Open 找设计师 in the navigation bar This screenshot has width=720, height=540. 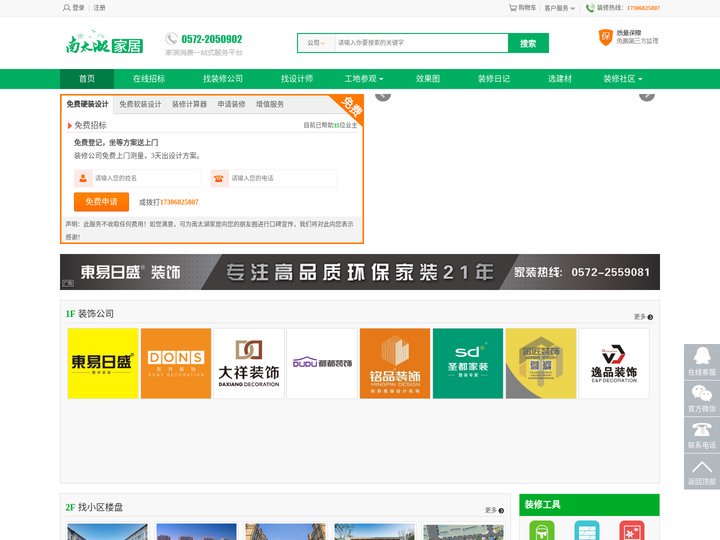tap(297, 79)
